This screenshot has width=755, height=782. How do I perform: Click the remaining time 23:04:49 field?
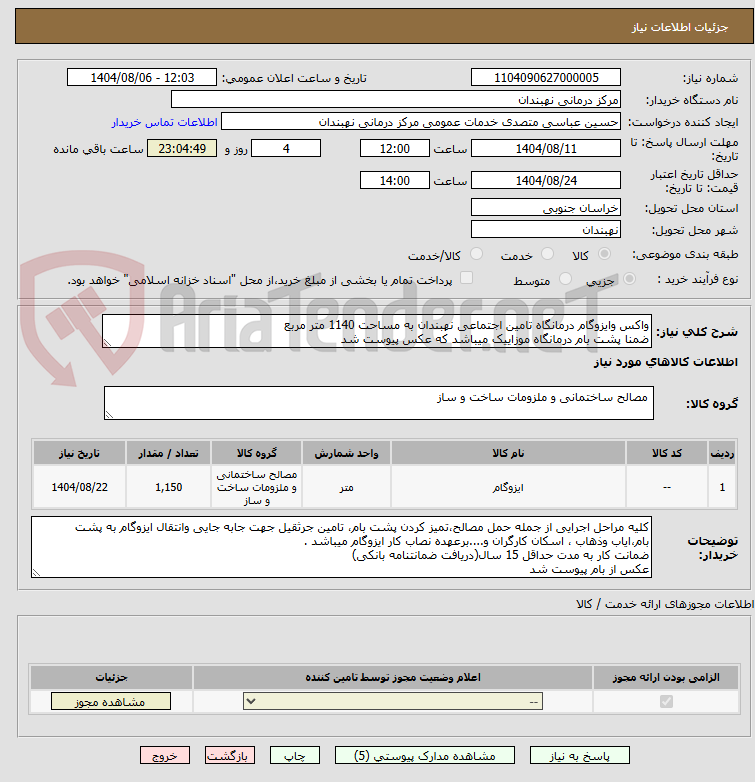[182, 149]
